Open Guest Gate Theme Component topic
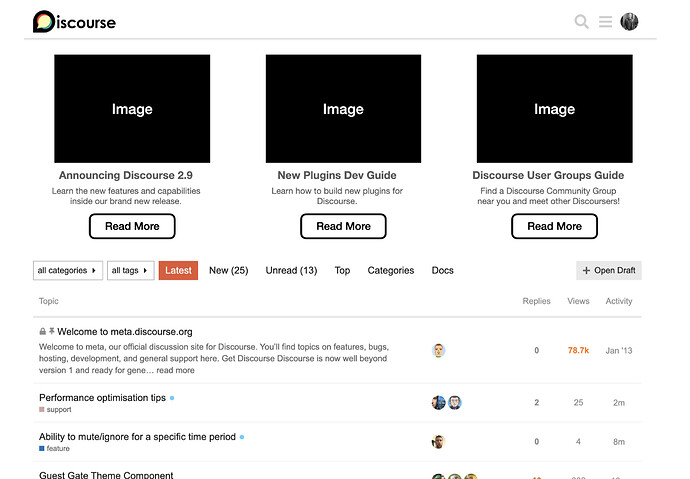690x479 pixels. (x=106, y=475)
